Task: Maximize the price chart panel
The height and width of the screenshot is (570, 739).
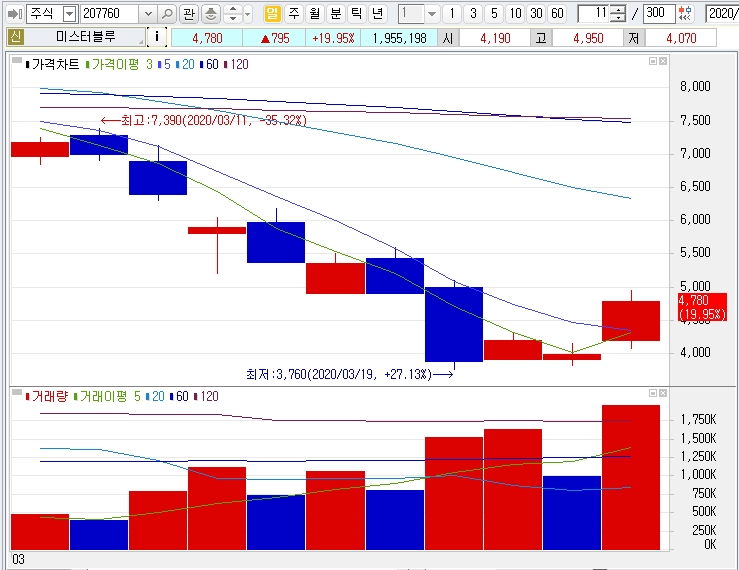Action: point(653,61)
